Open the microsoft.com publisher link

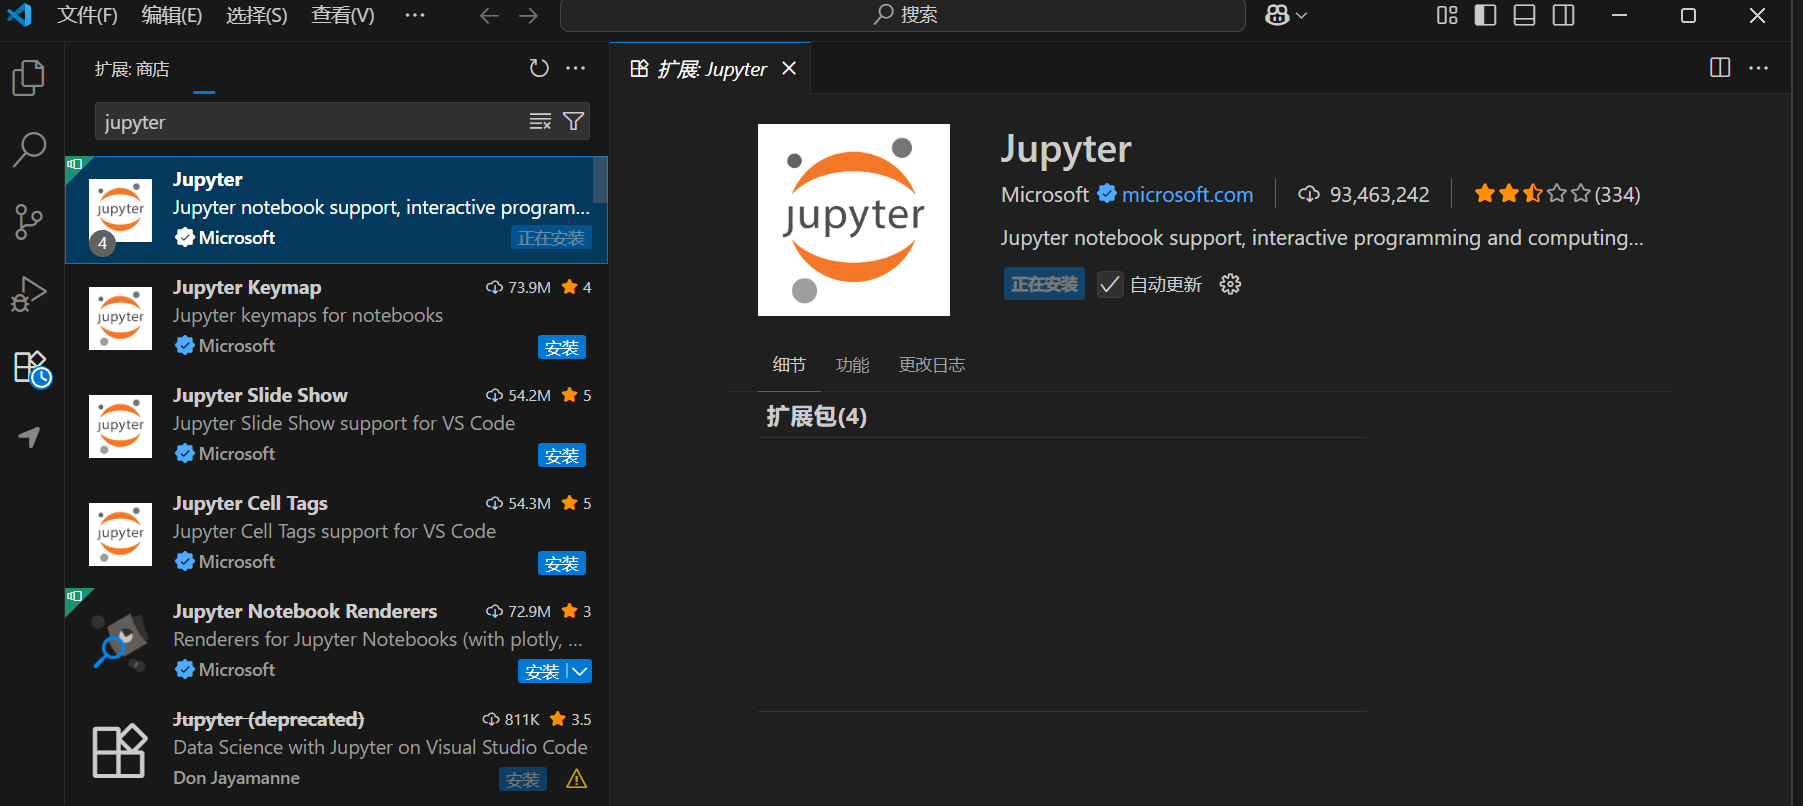pos(1187,194)
